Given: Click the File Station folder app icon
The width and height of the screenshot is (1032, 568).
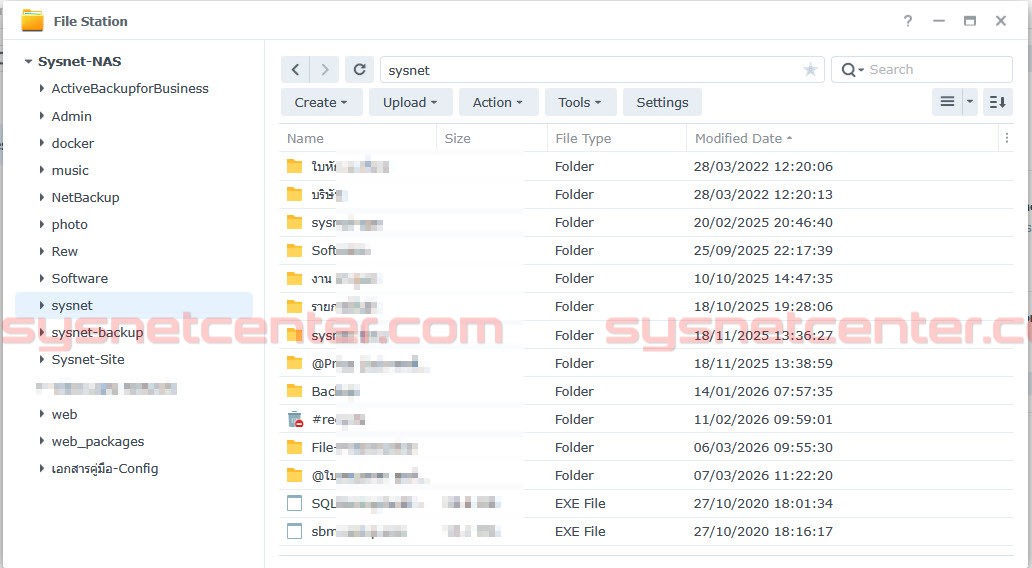Looking at the screenshot, I should [32, 21].
